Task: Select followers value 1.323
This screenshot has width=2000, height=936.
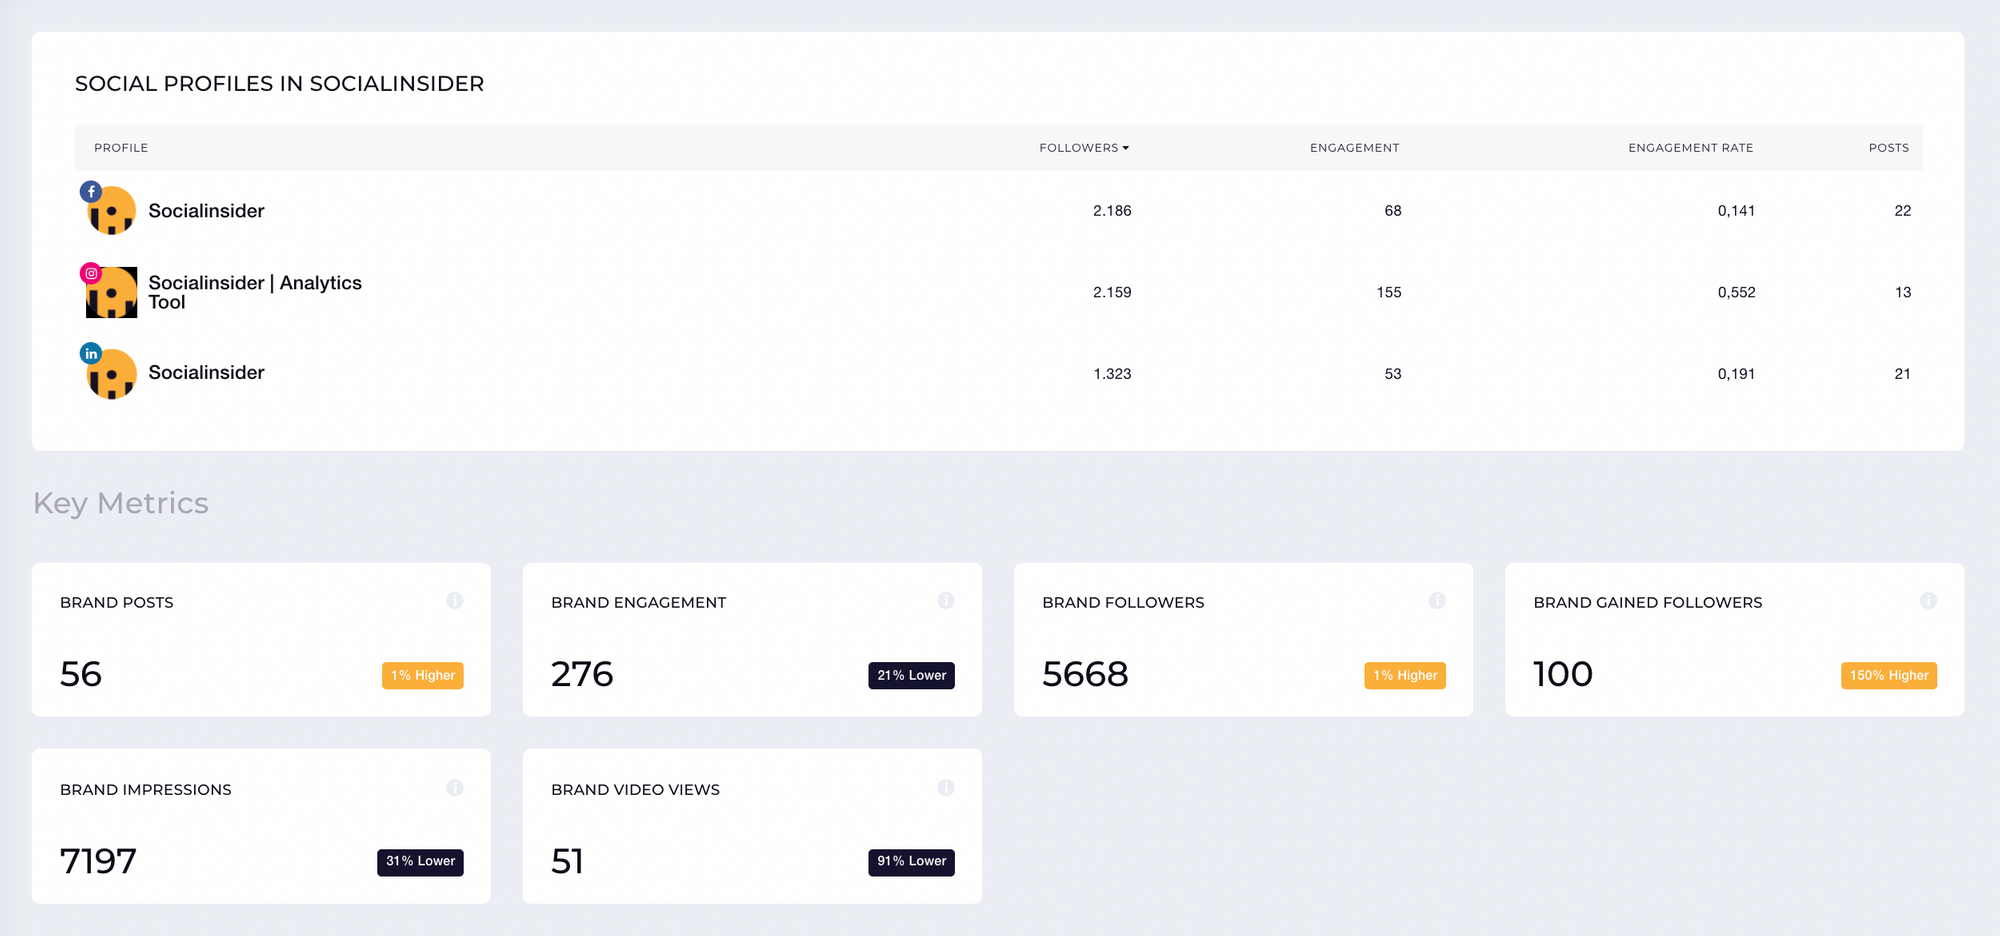Action: coord(1112,374)
